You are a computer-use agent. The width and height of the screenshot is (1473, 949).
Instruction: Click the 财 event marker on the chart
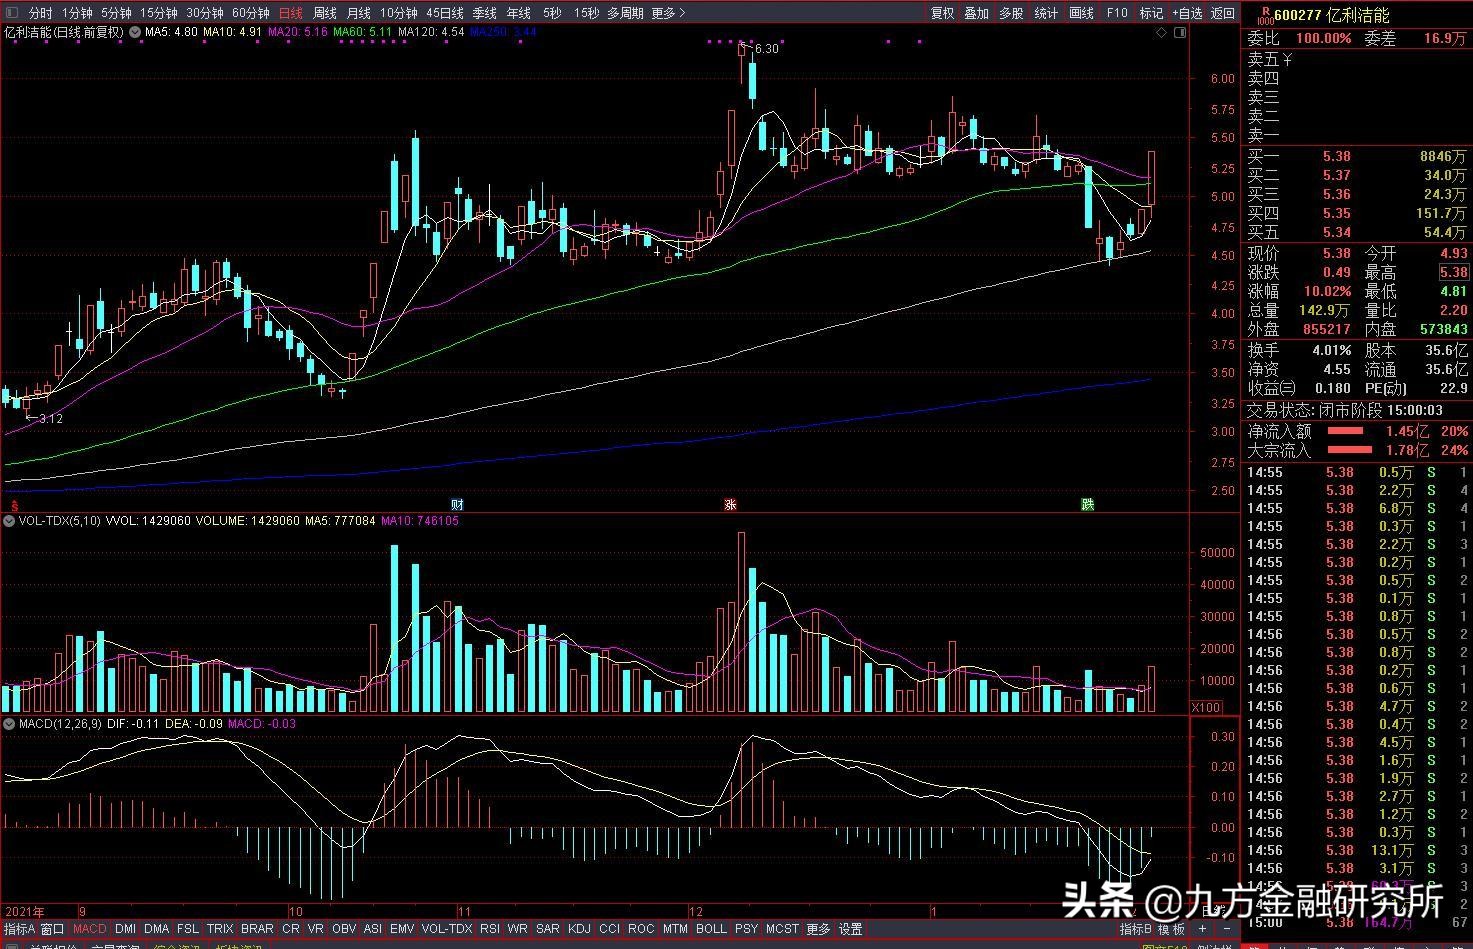coord(457,504)
